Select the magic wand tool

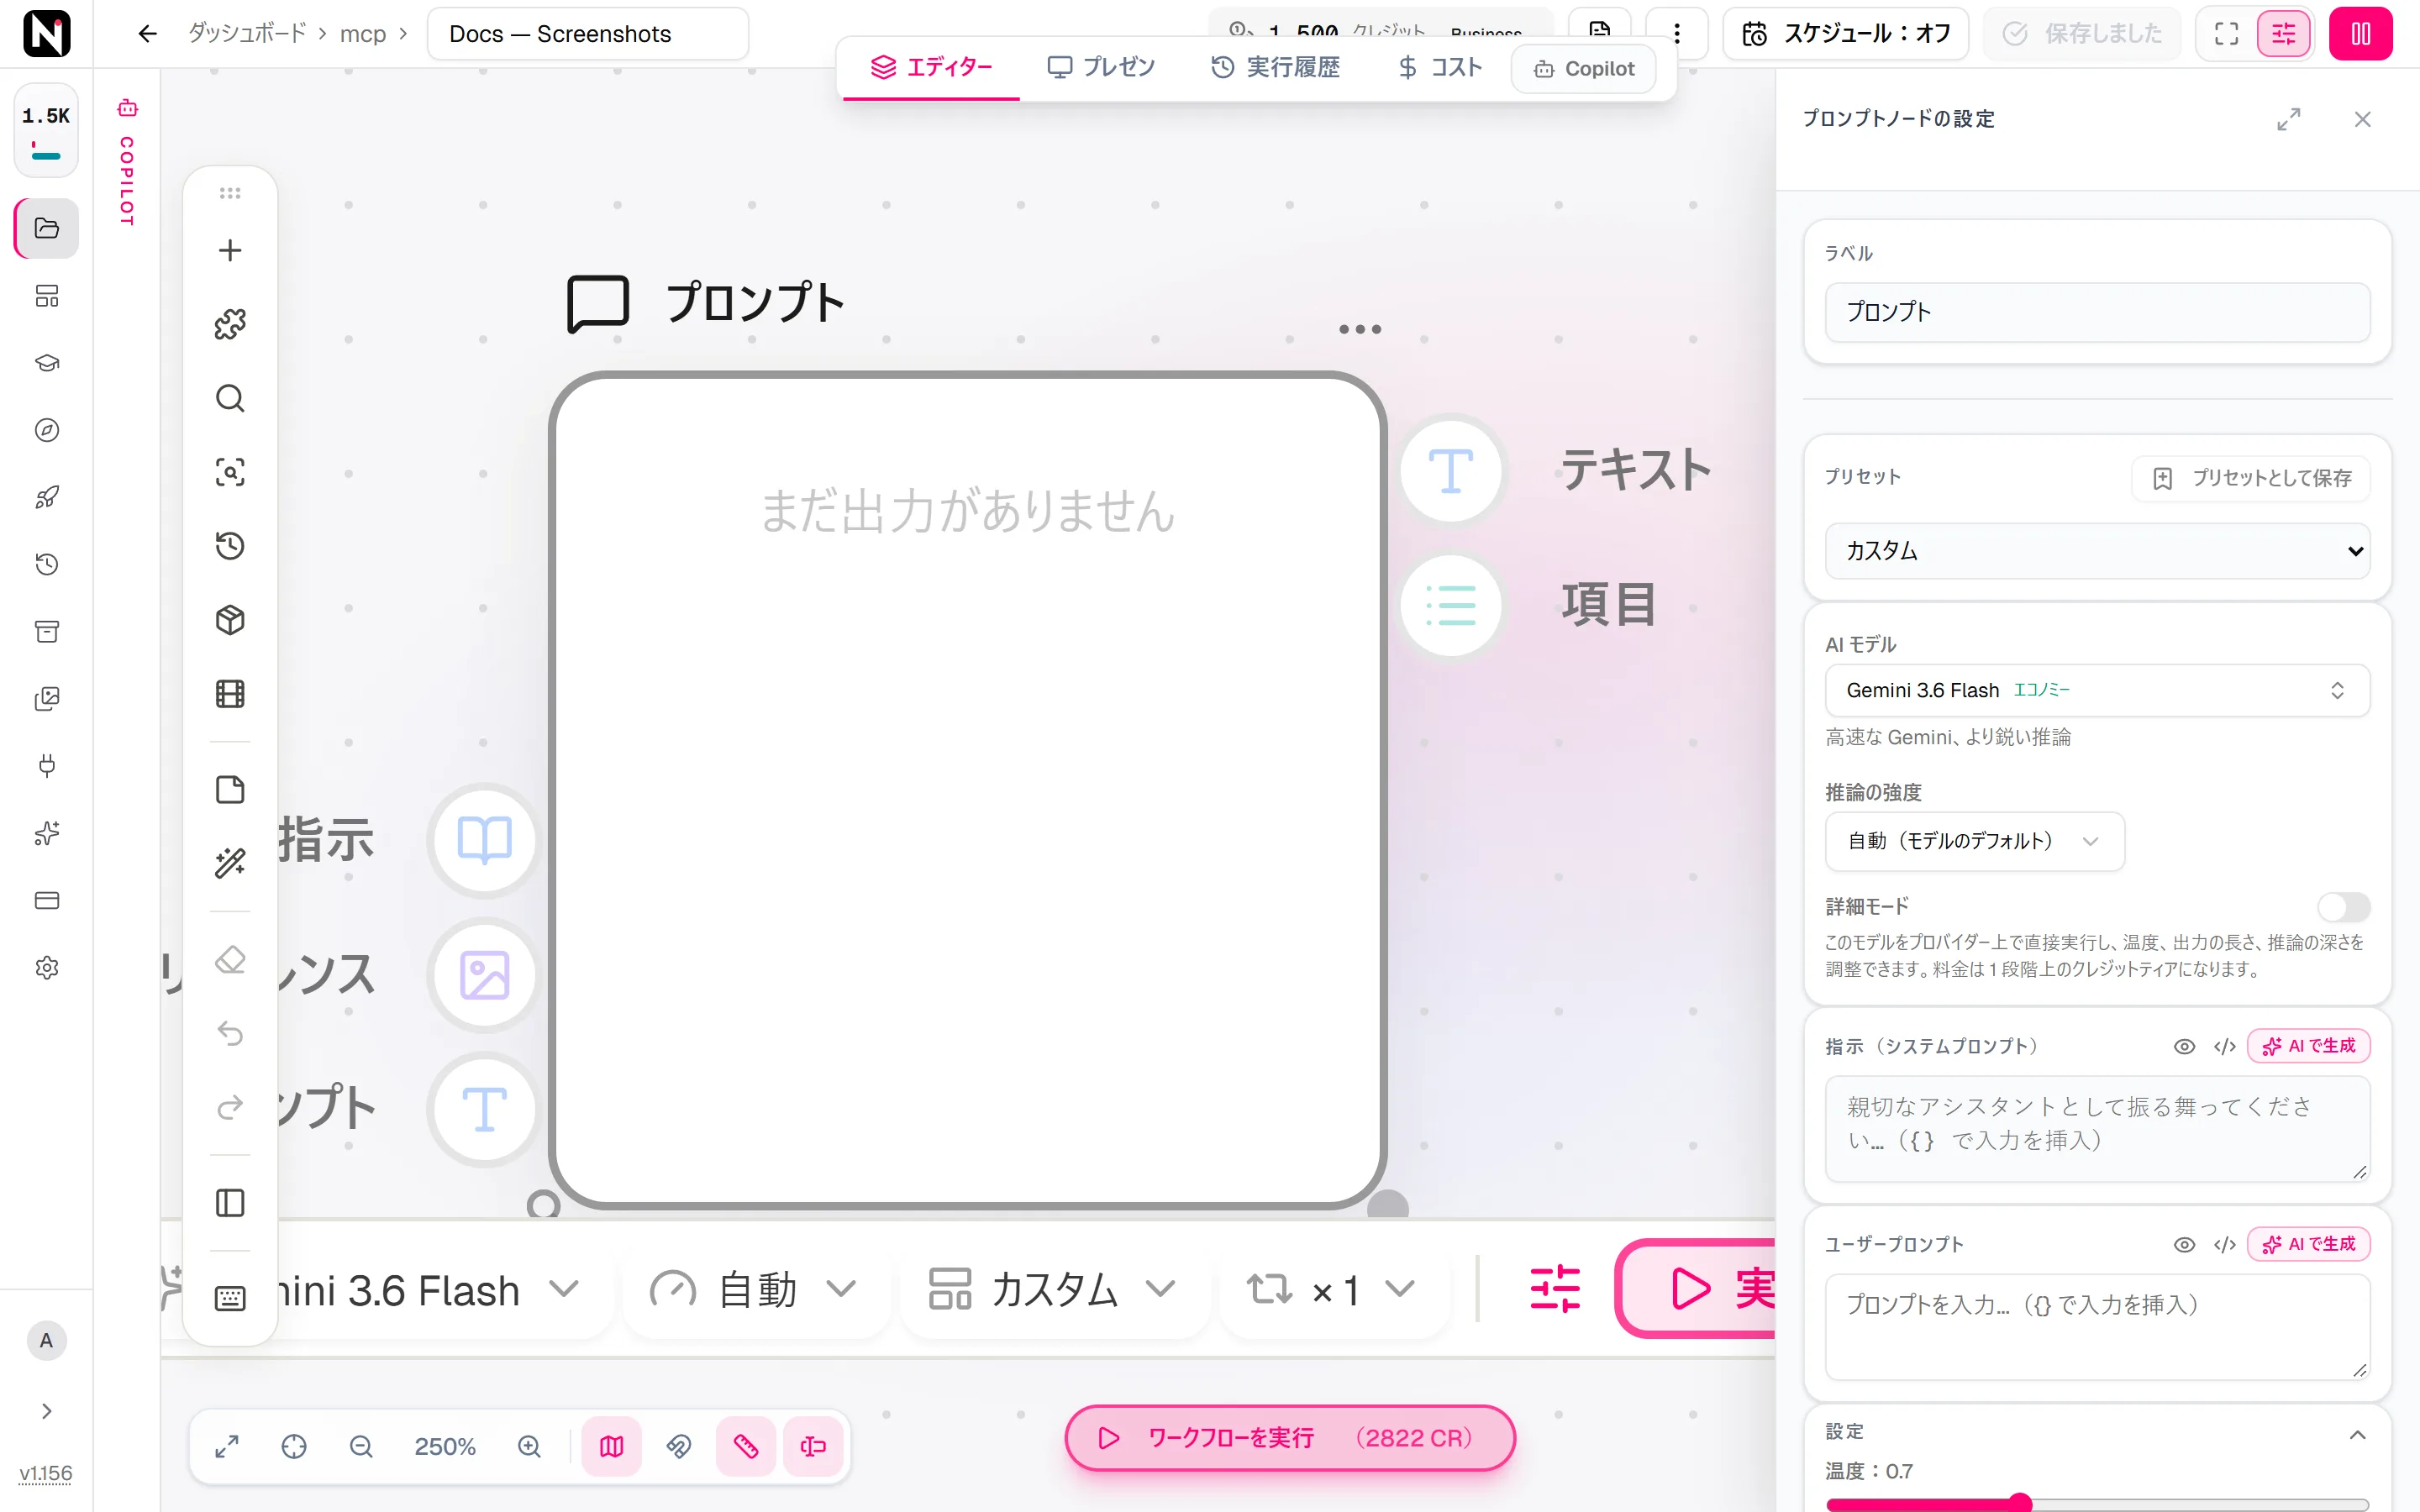coord(230,863)
